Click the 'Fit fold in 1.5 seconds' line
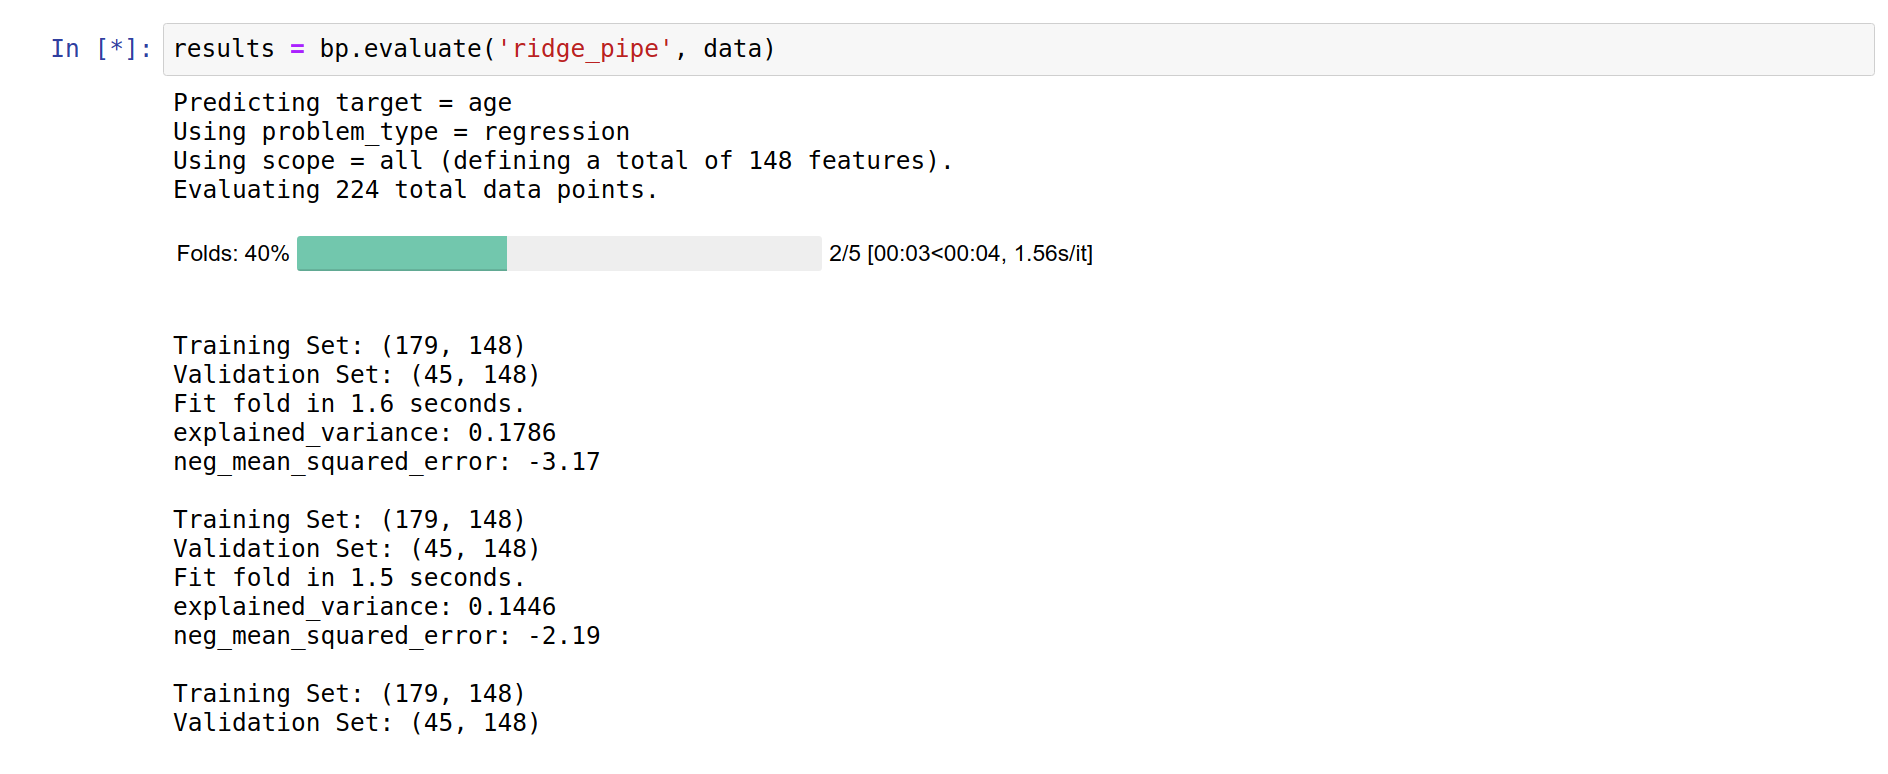 (349, 578)
